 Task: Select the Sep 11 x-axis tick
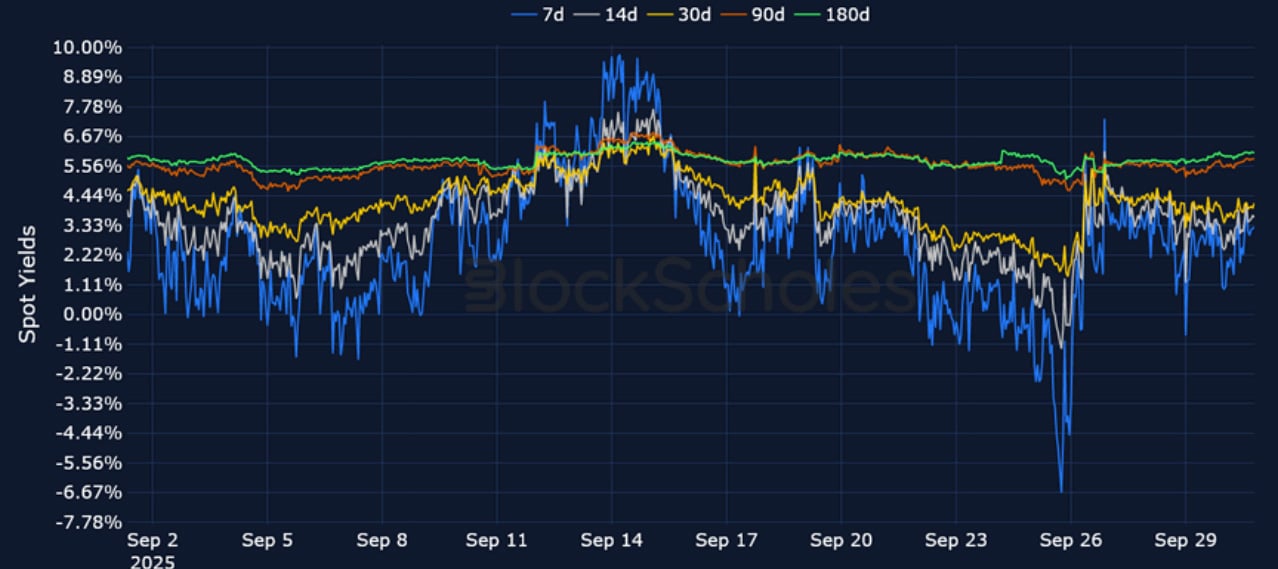pos(497,541)
